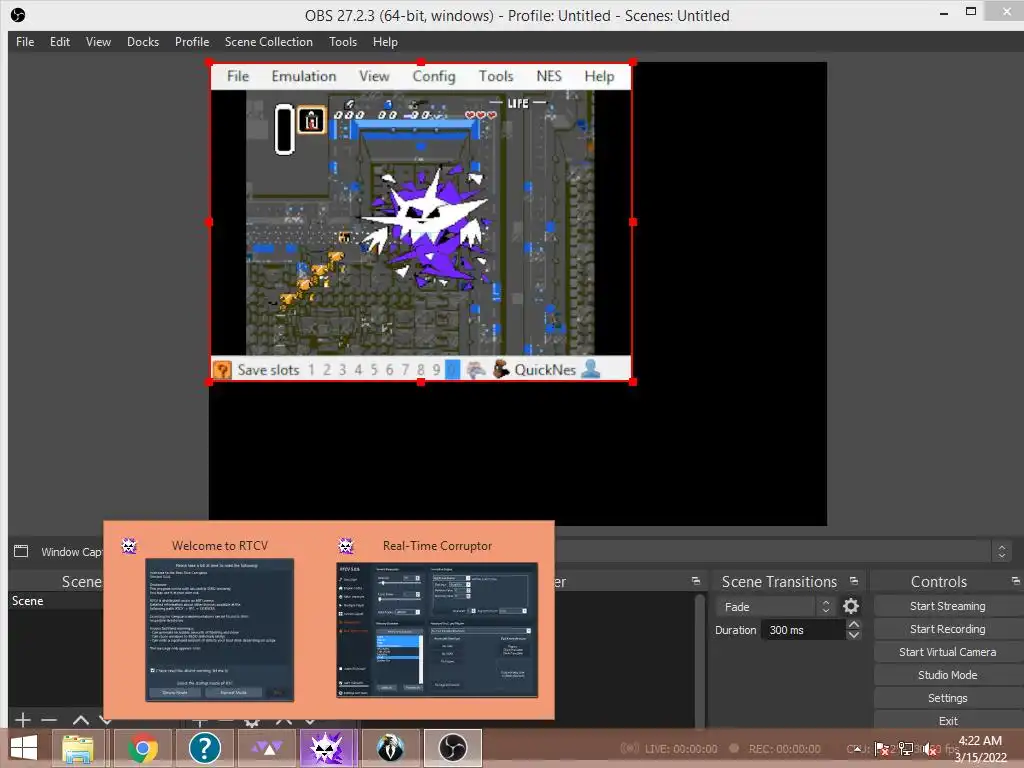The width and height of the screenshot is (1024, 768).
Task: Click the Emulation menu in captured emulator preview
Action: pos(304,76)
